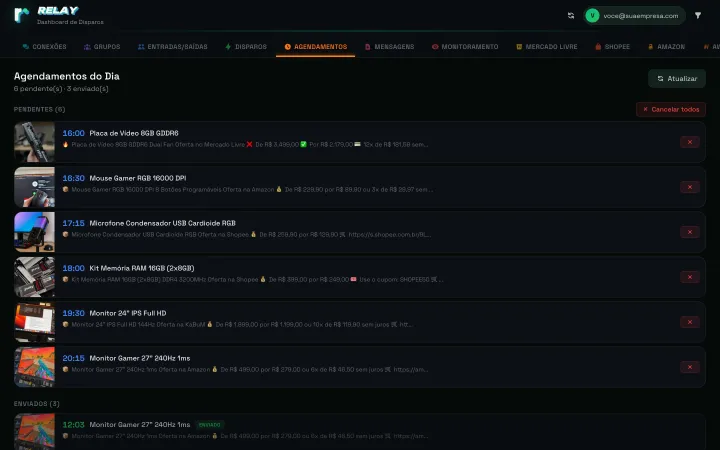Open the Amazon tab
Viewport: 720px width, 450px height.
666,47
